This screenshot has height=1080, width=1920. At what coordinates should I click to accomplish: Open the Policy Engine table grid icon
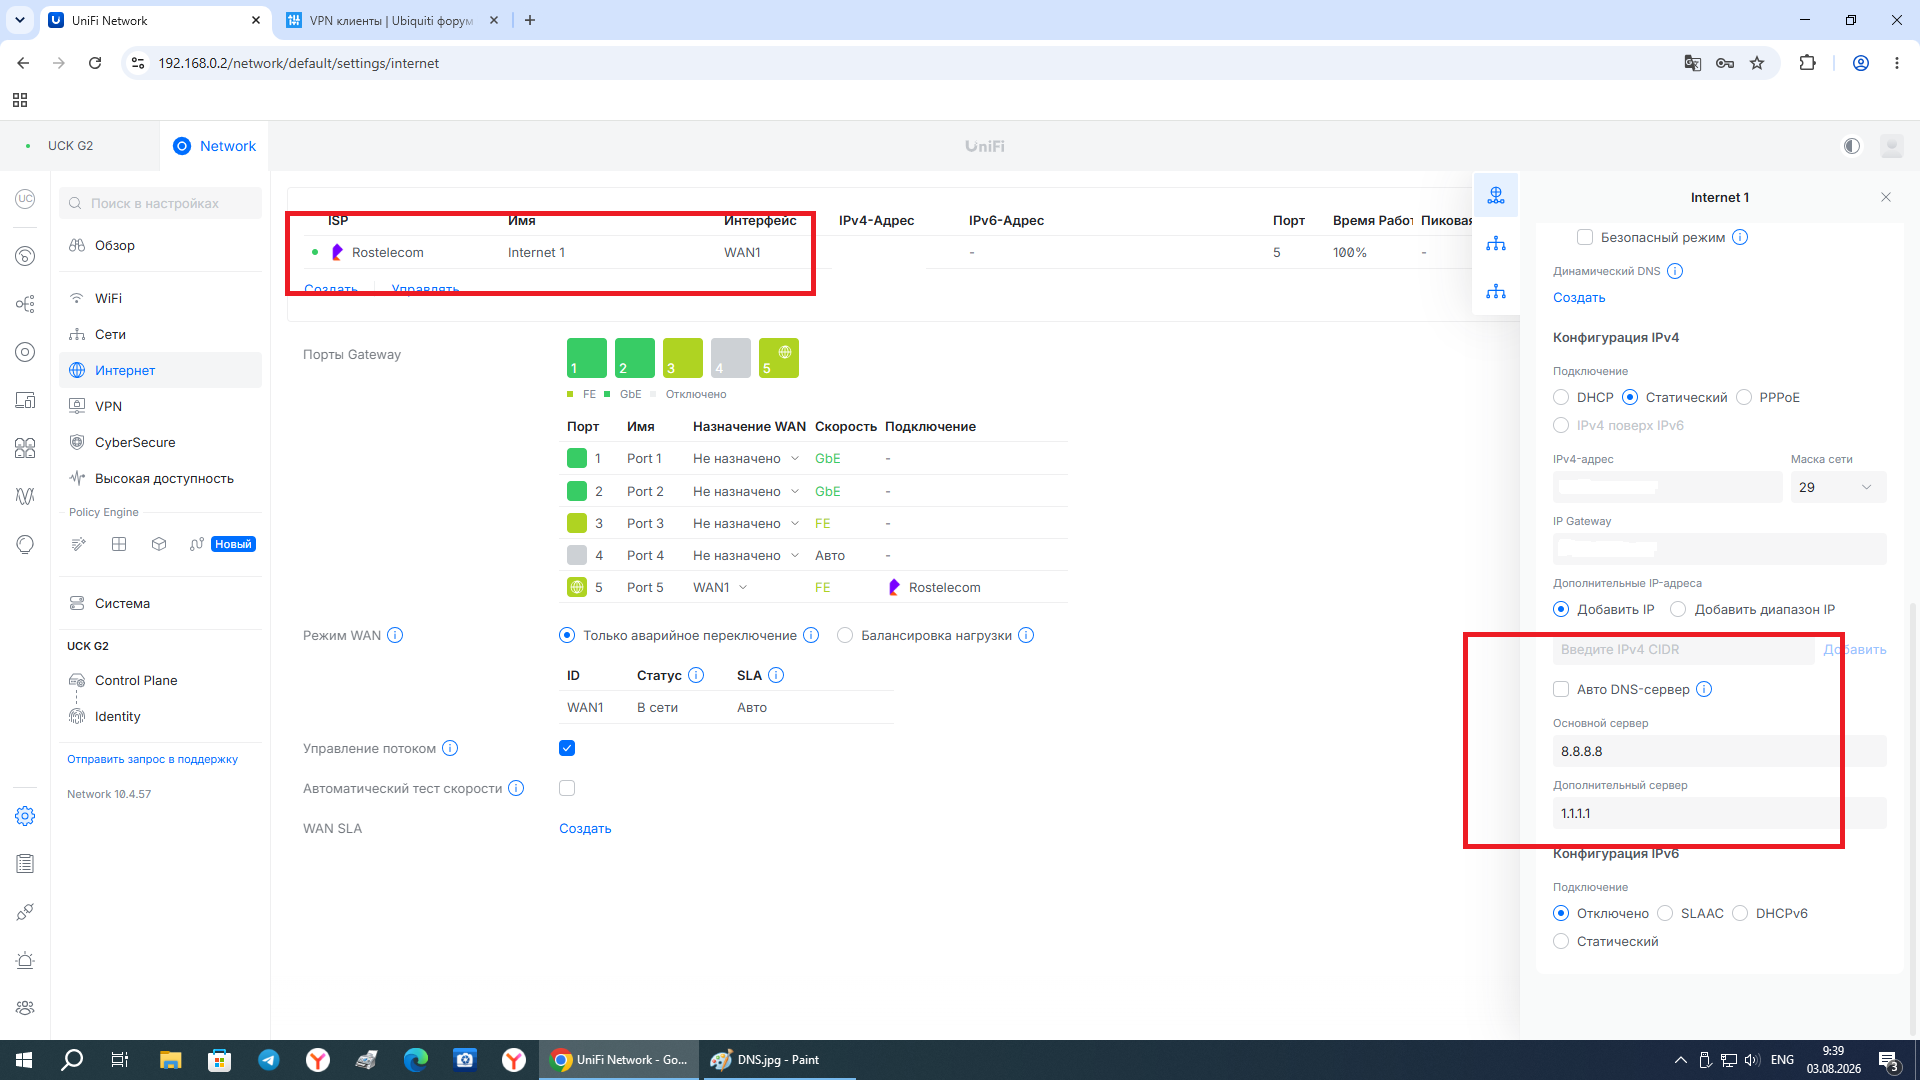tap(119, 544)
